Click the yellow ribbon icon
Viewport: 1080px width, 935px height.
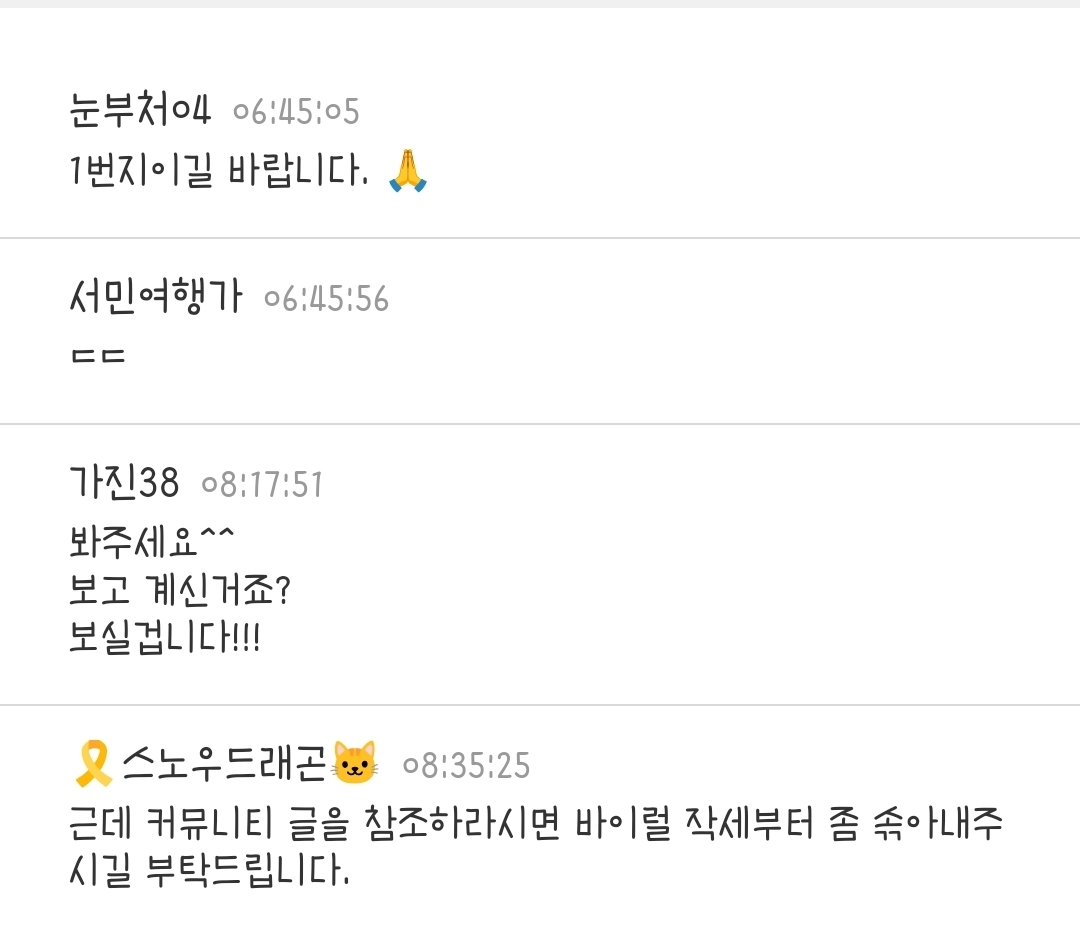tap(95, 764)
